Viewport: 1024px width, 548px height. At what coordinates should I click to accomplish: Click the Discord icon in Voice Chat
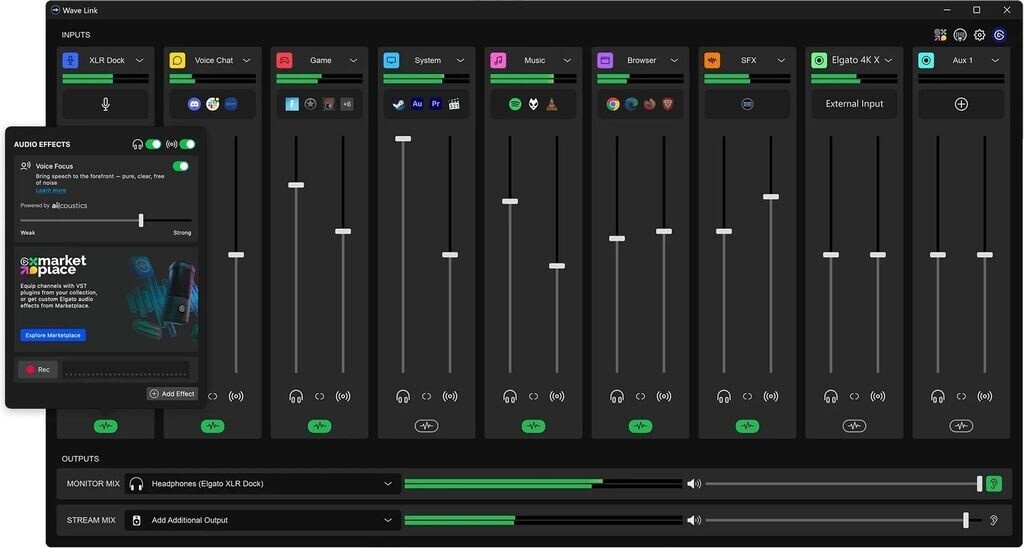coord(194,104)
